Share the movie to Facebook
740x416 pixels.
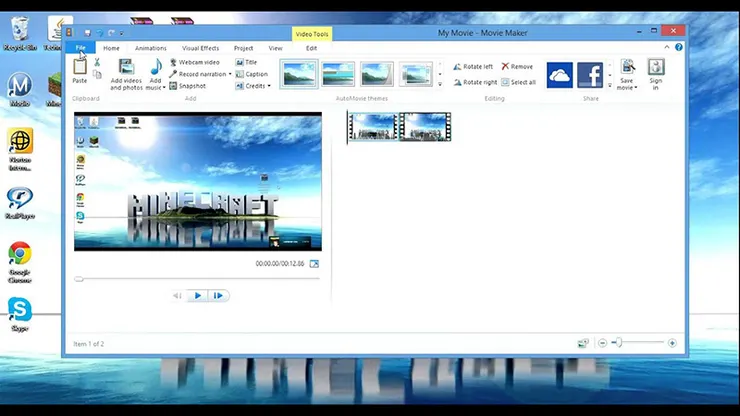(590, 75)
